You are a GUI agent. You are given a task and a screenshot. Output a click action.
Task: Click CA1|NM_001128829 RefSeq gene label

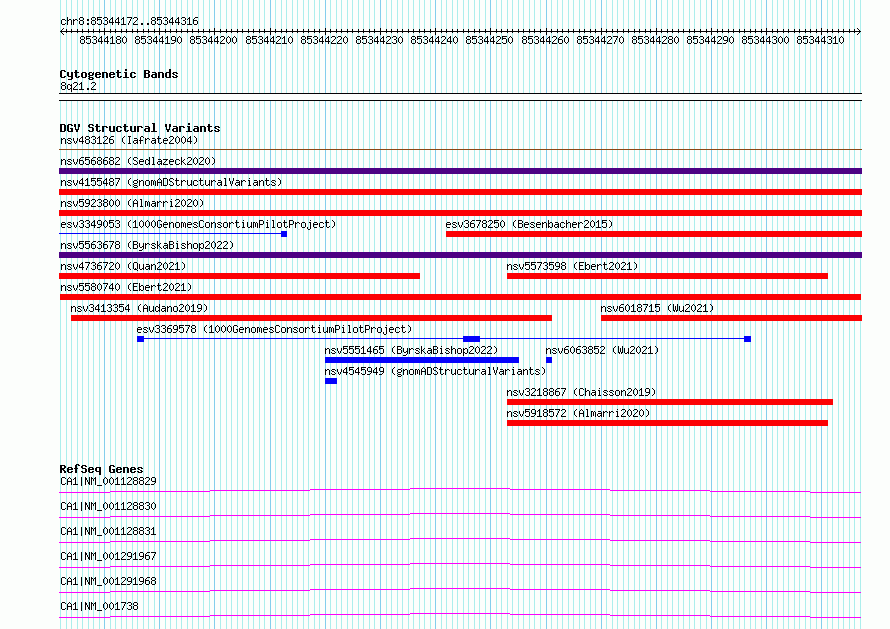point(108,481)
